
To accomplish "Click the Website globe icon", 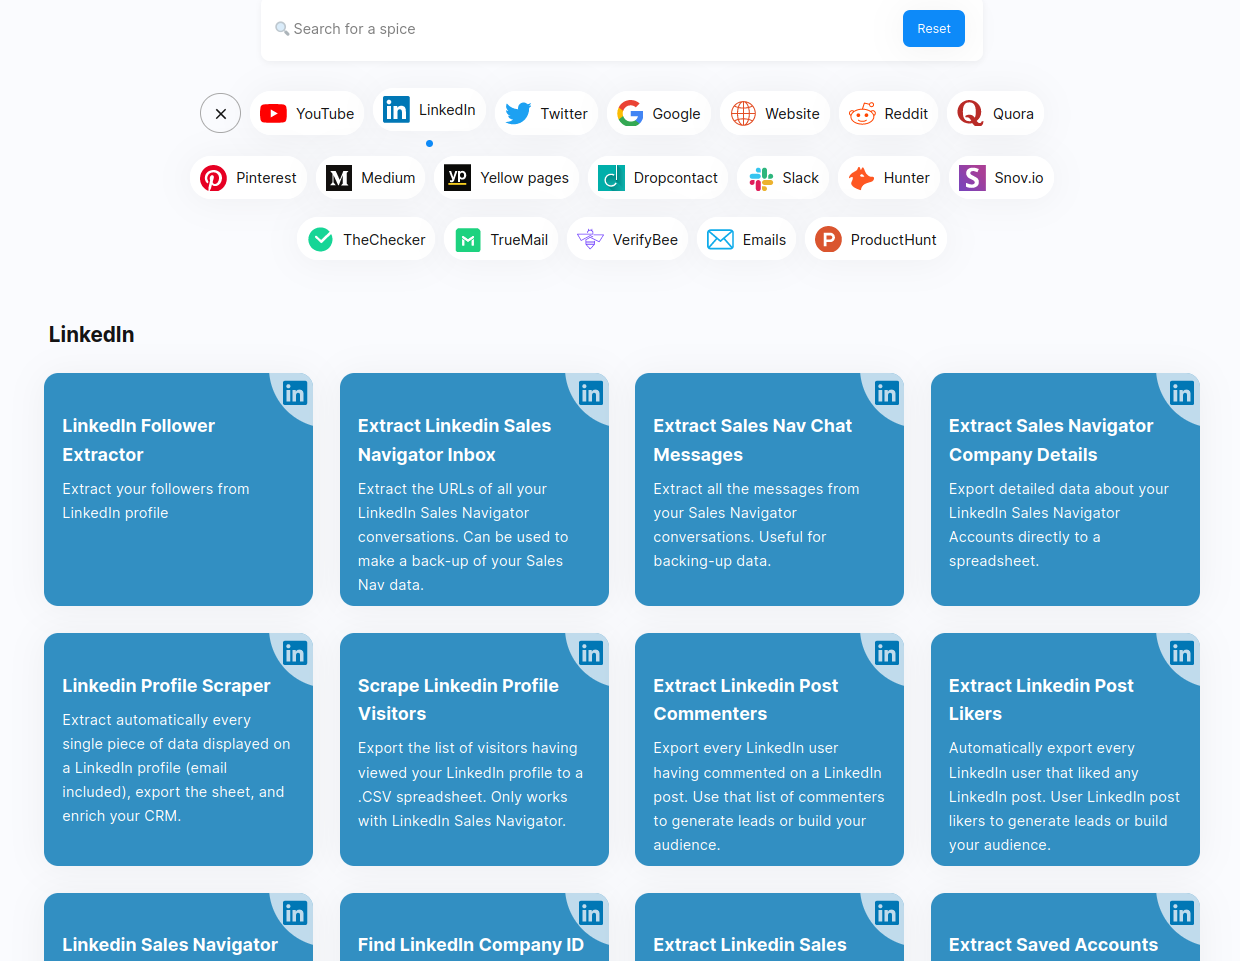I will click(743, 114).
